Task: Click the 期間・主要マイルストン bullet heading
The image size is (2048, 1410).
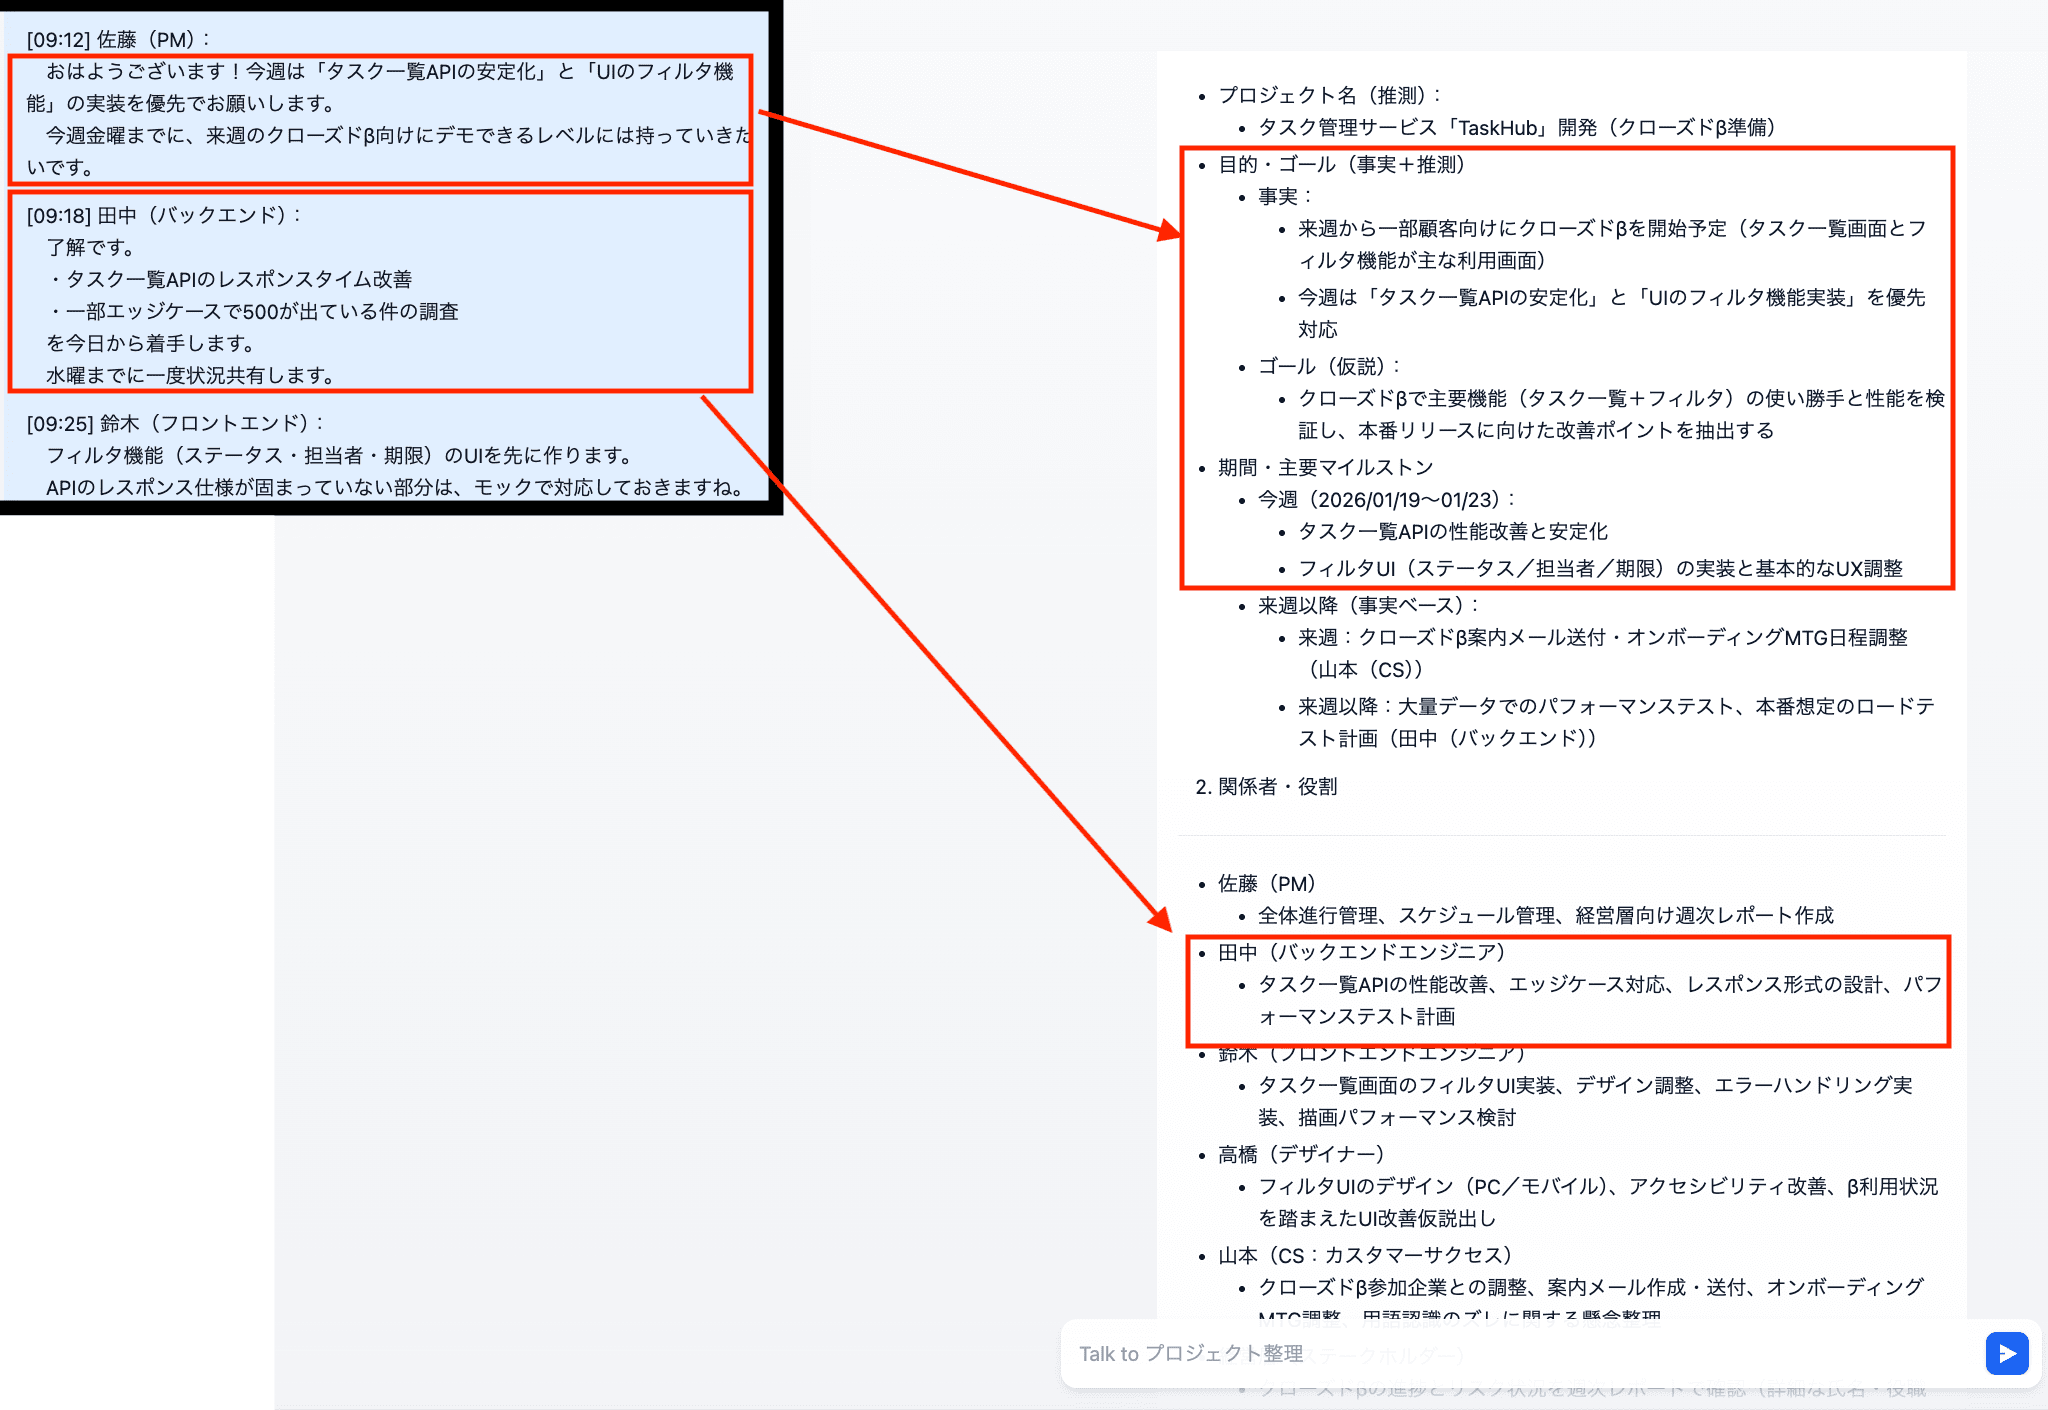Action: (x=1325, y=467)
